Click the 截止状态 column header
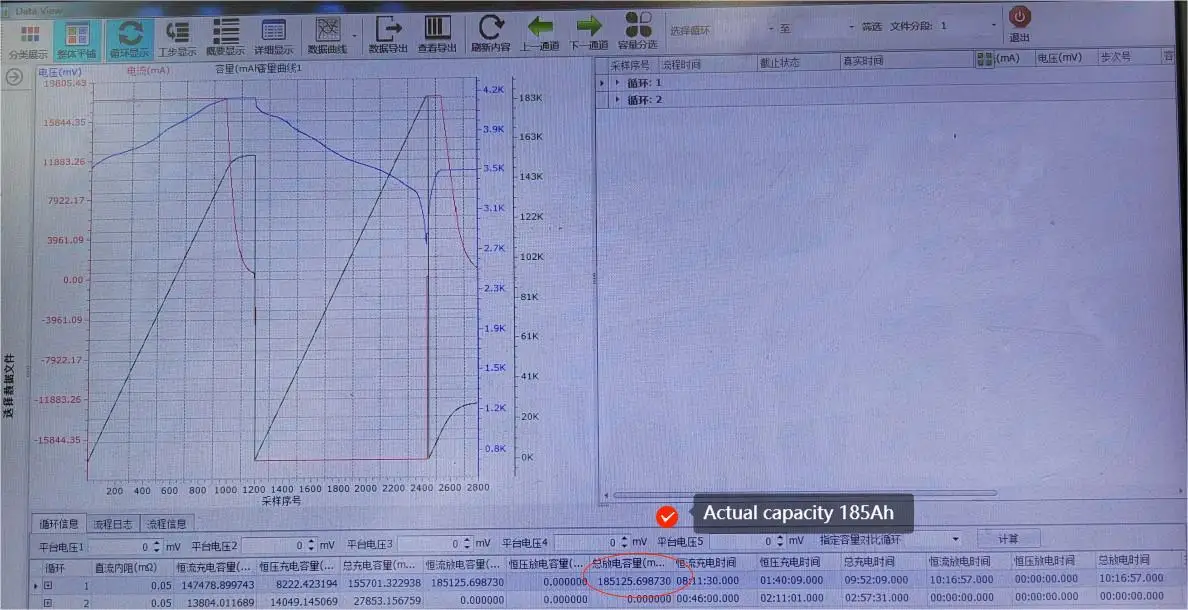The height and width of the screenshot is (610, 1188). [780, 63]
